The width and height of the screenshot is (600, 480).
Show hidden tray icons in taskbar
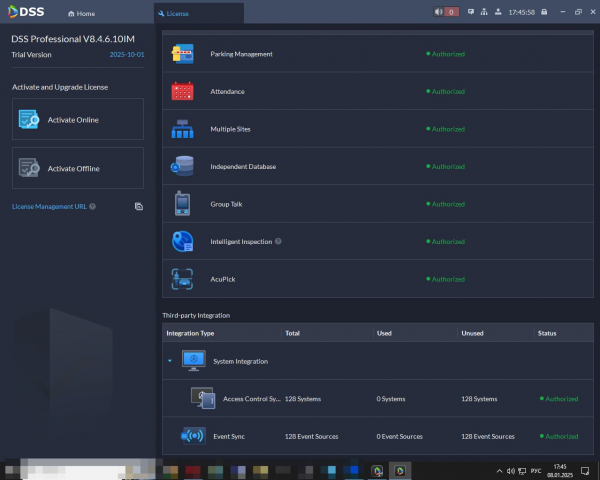tap(499, 471)
